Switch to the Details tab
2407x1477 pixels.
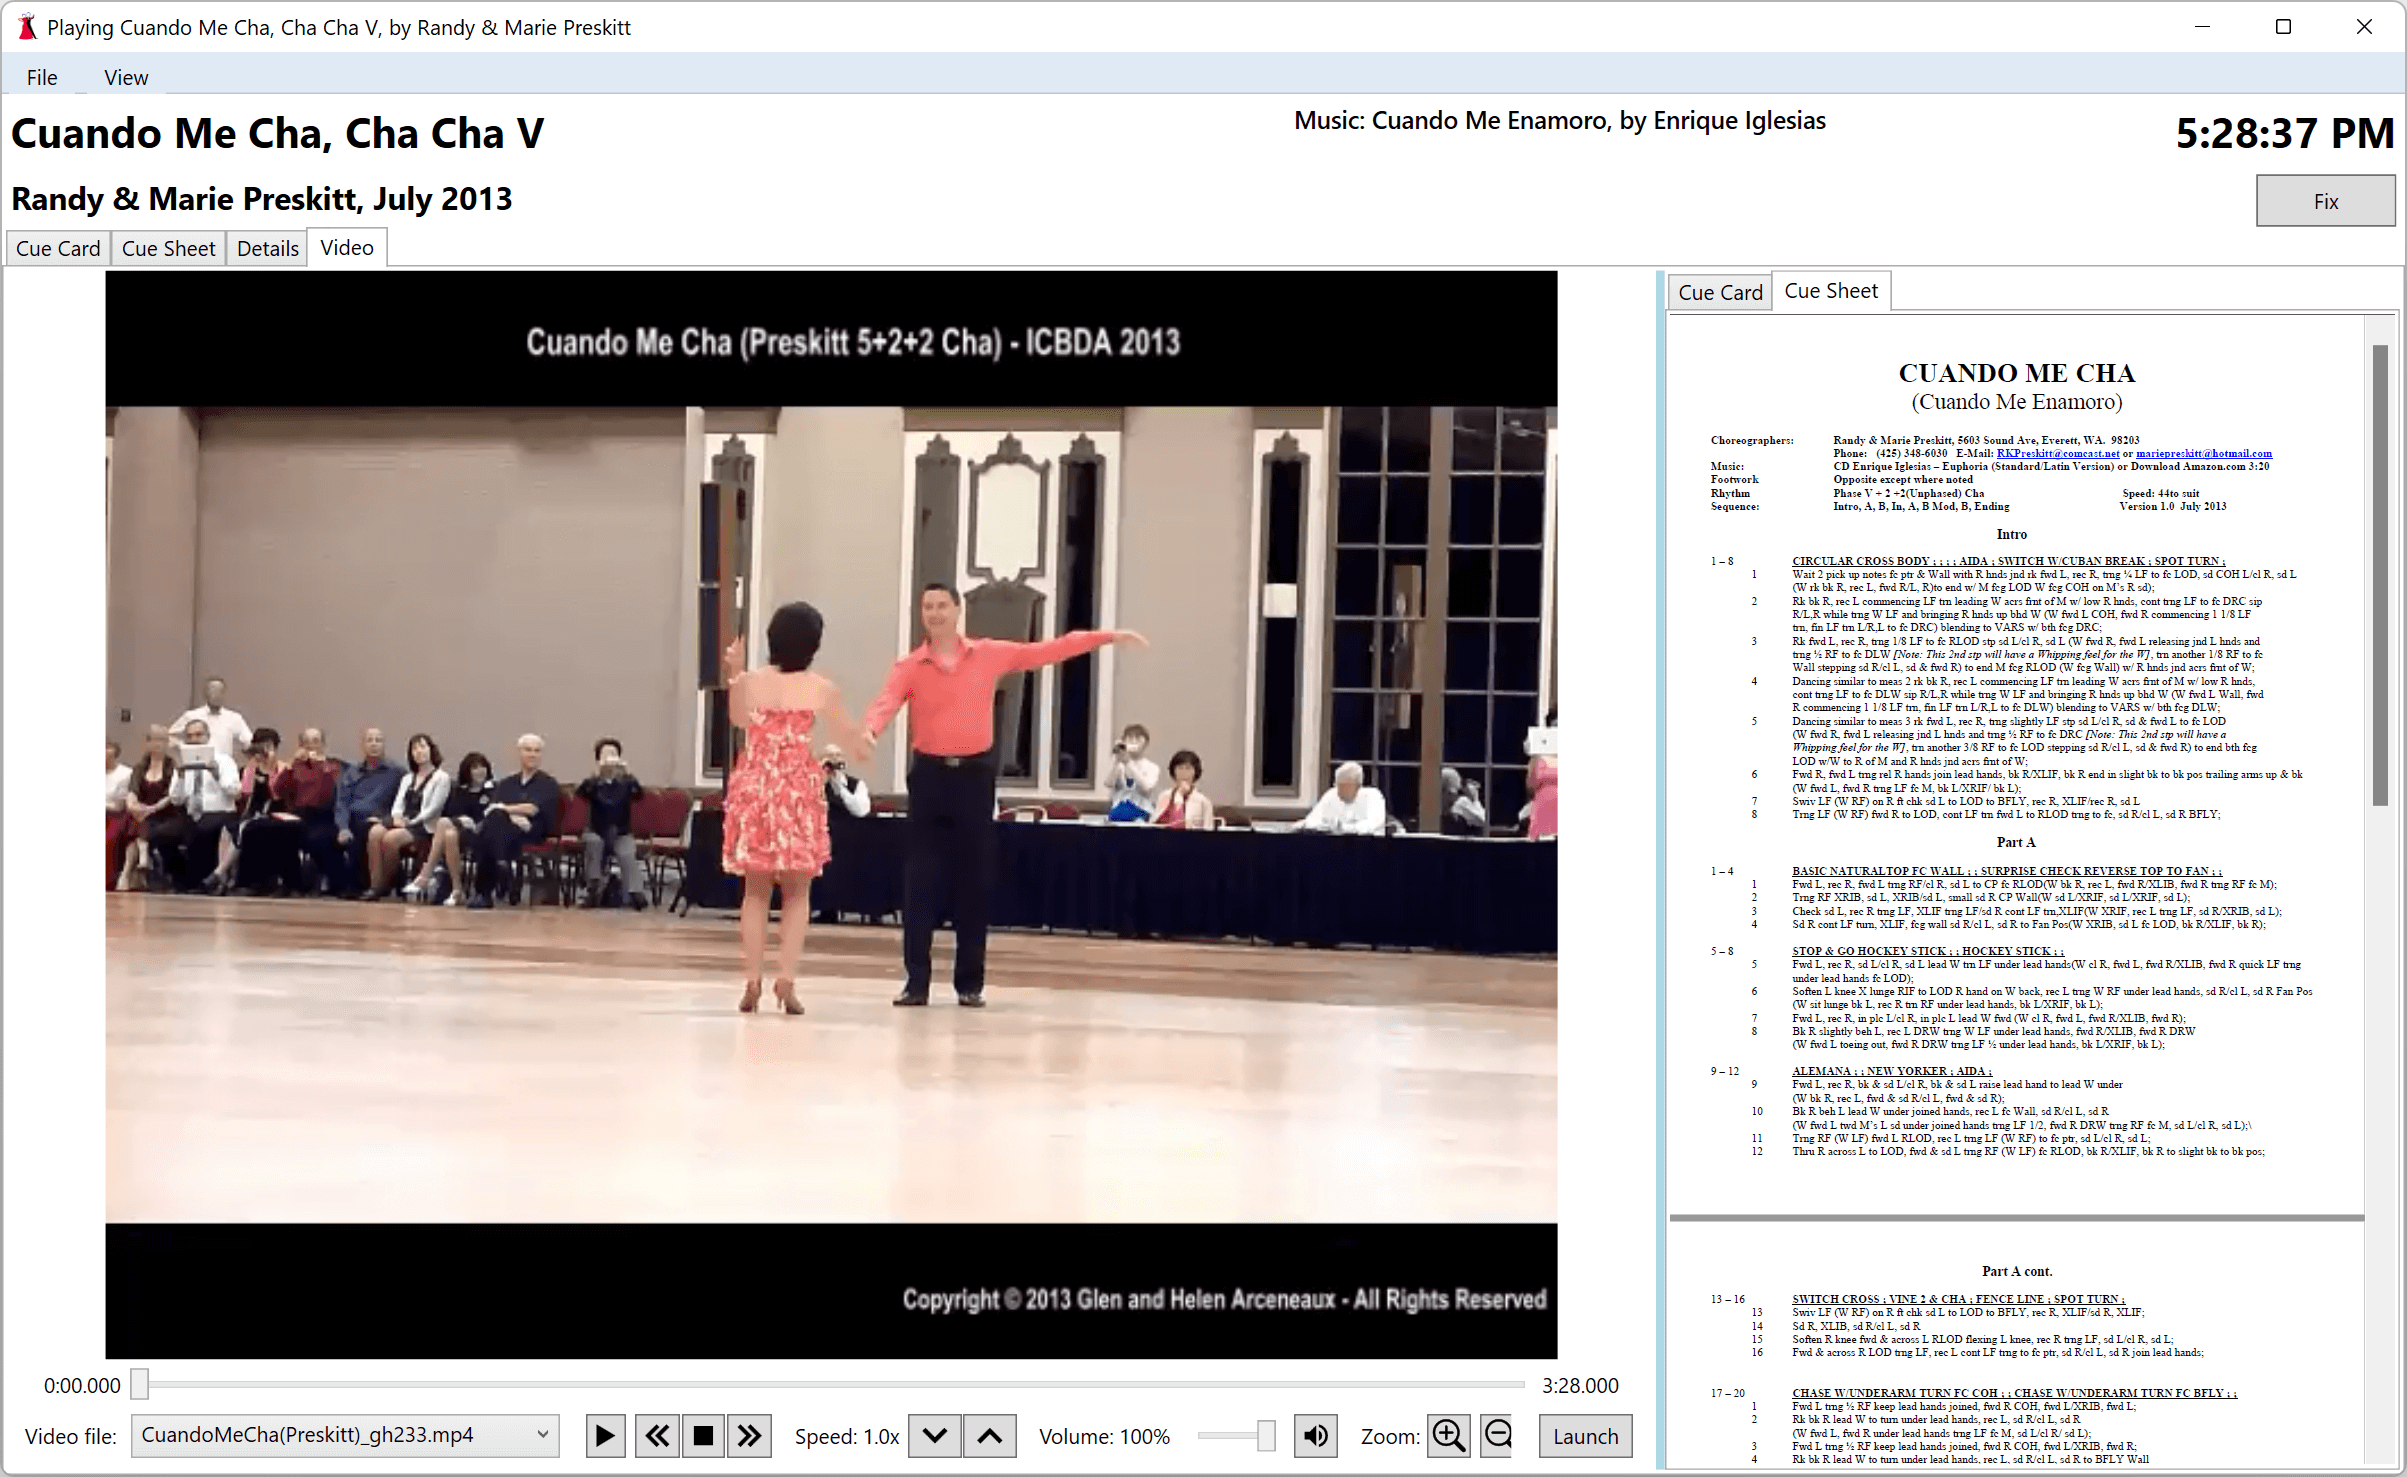268,248
